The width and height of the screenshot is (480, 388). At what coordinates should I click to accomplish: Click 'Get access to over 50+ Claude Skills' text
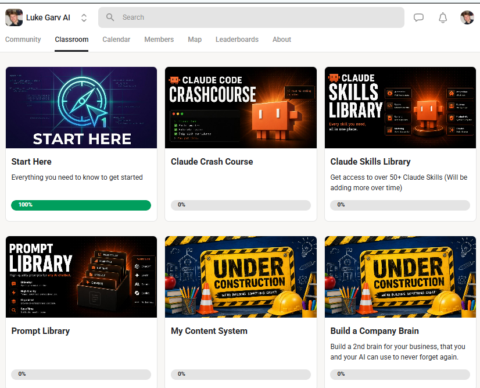pos(399,182)
